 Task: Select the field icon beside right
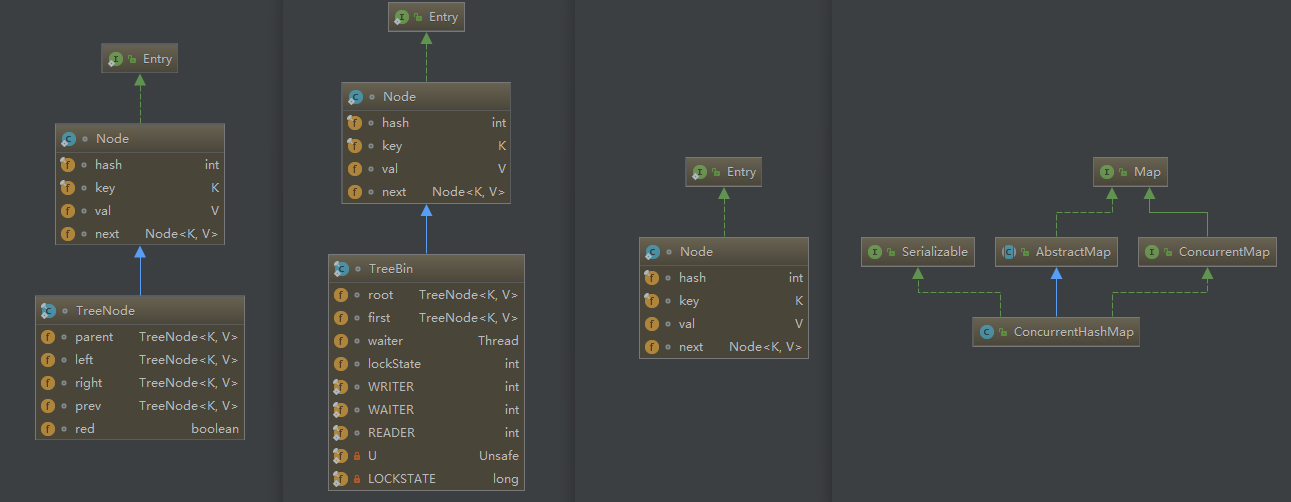click(48, 383)
